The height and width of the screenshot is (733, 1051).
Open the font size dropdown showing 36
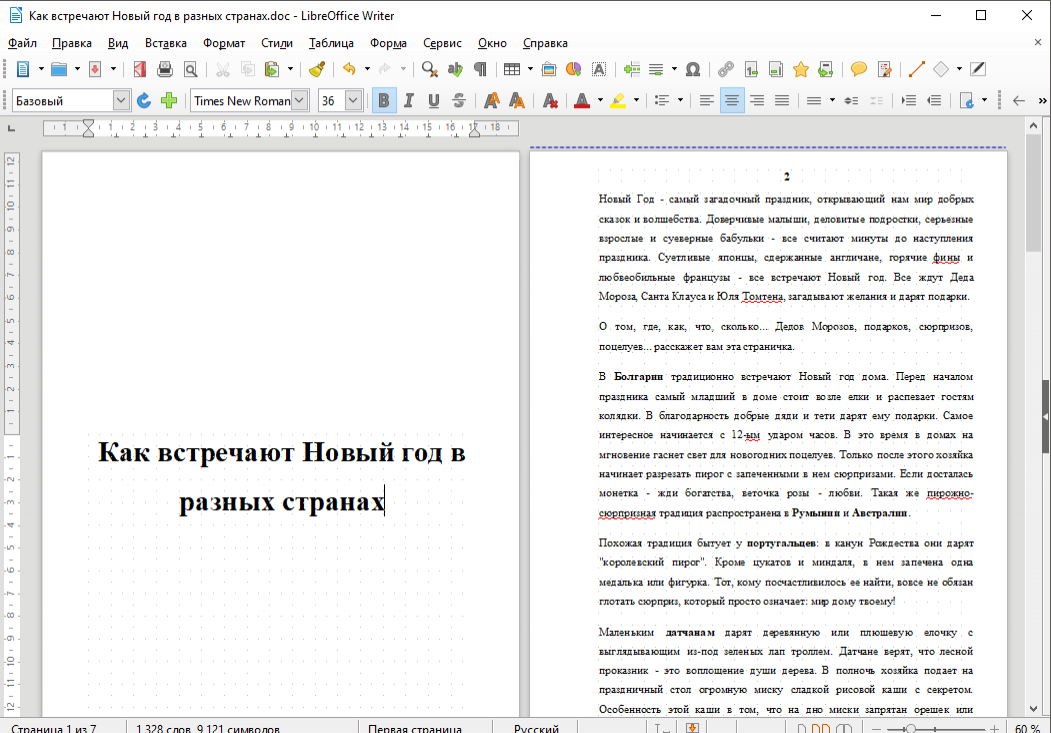353,100
